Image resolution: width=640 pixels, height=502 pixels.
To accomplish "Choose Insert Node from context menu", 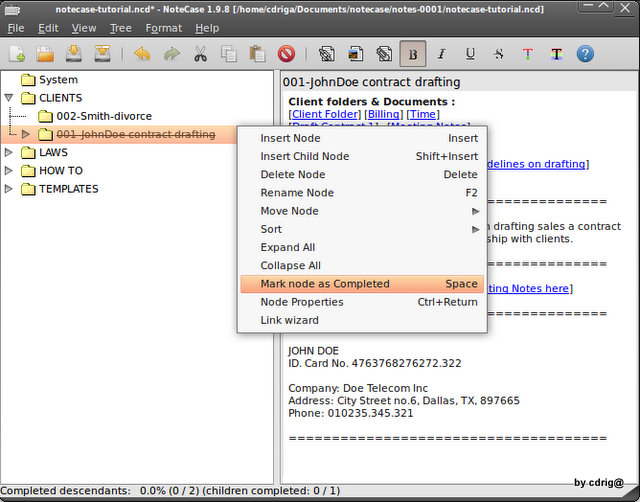I will 362,138.
